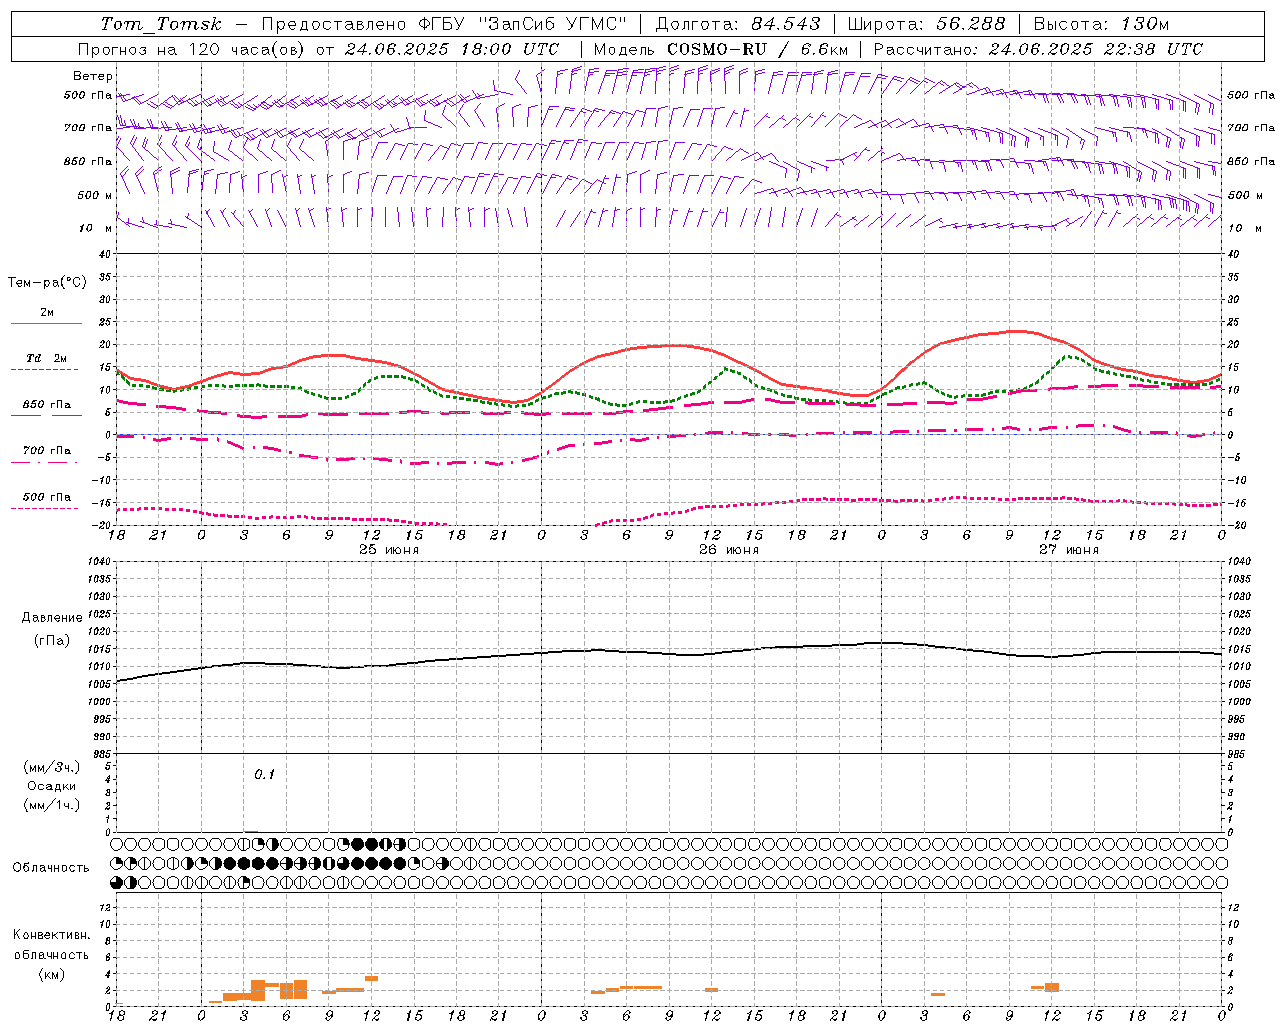Click the Давление panel label
The height and width of the screenshot is (1024, 1280).
click(52, 618)
